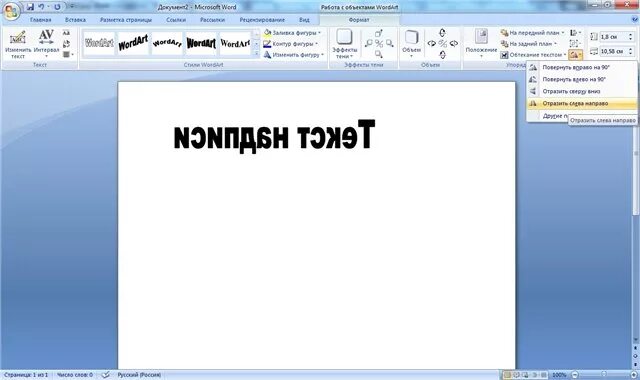Viewport: 640px width, 380px height.
Task: Tilt 3-D effect right icon
Action: point(453,44)
